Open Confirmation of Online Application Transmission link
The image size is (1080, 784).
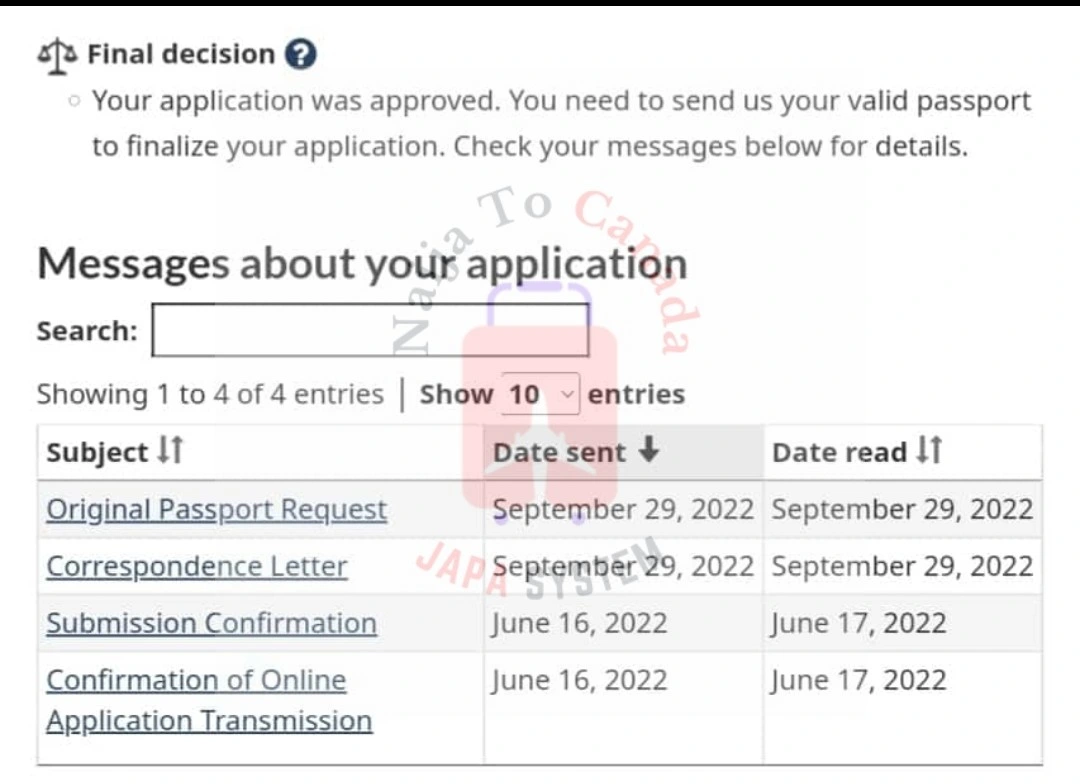[x=209, y=700]
